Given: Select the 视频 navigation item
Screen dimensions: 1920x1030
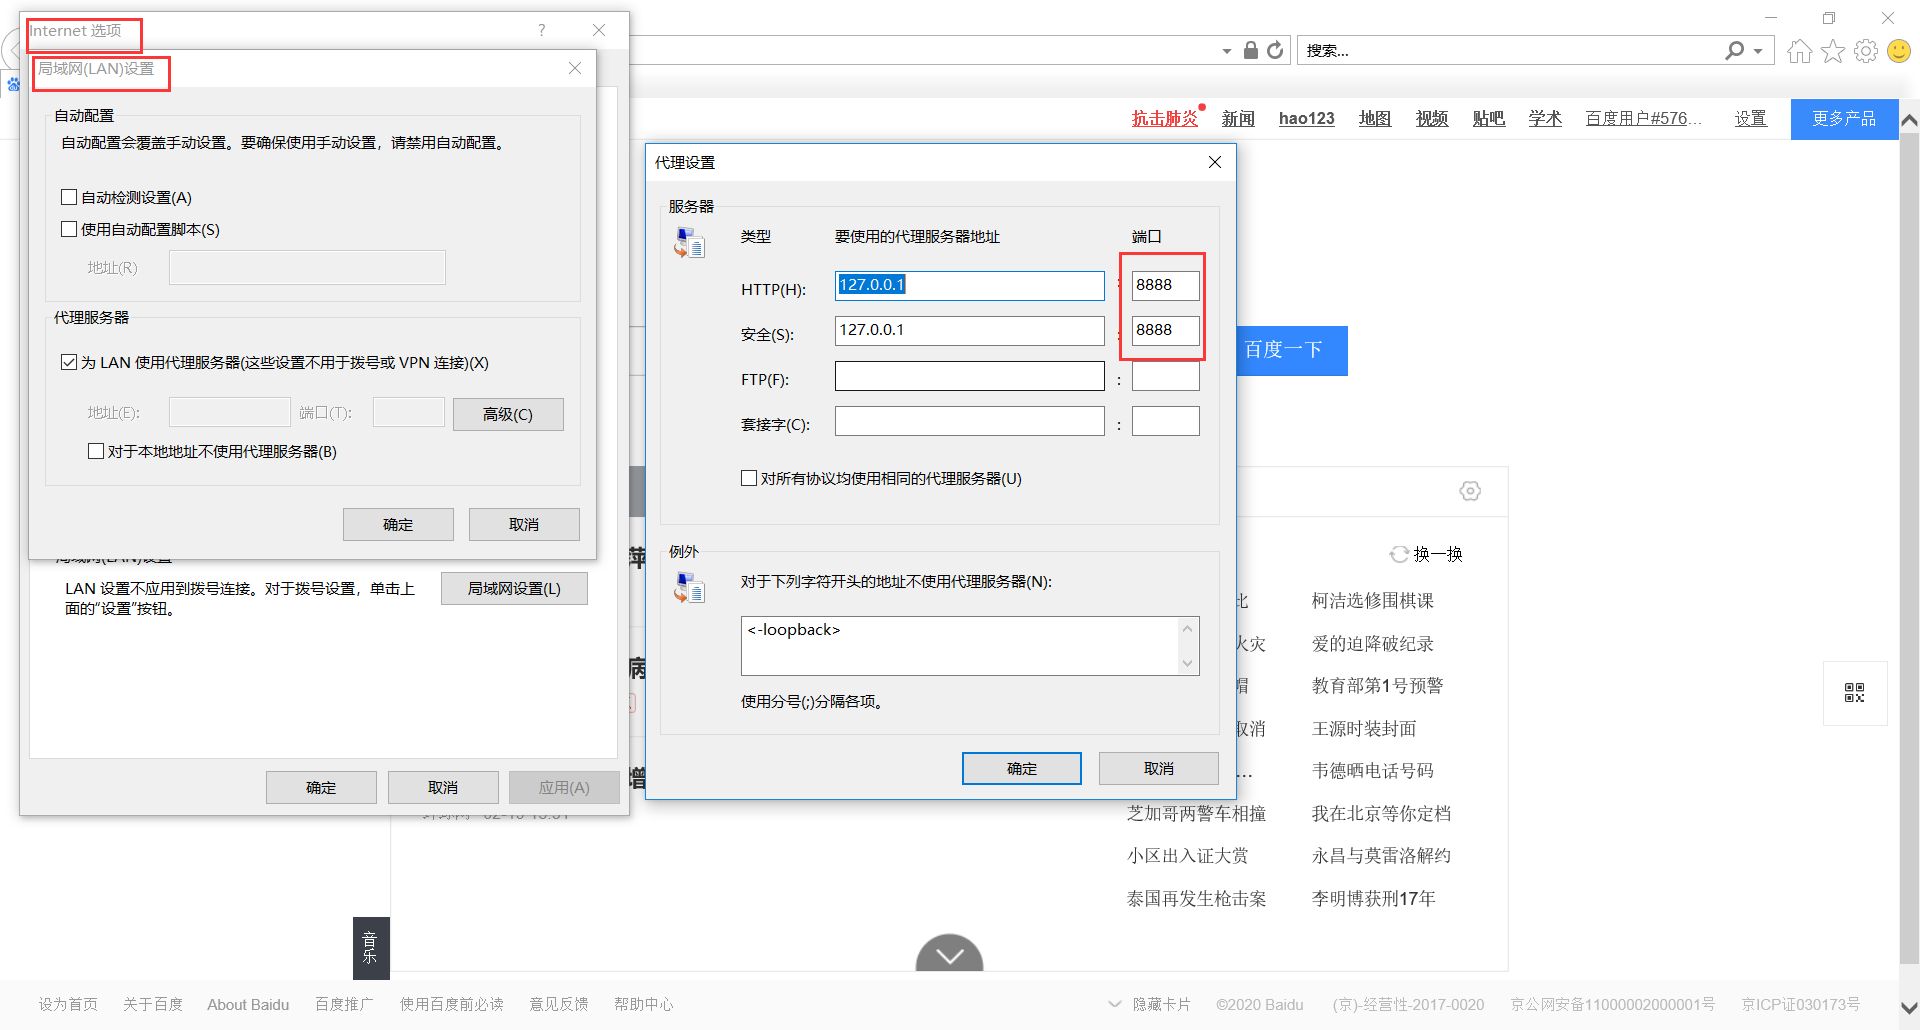Looking at the screenshot, I should pos(1431,118).
